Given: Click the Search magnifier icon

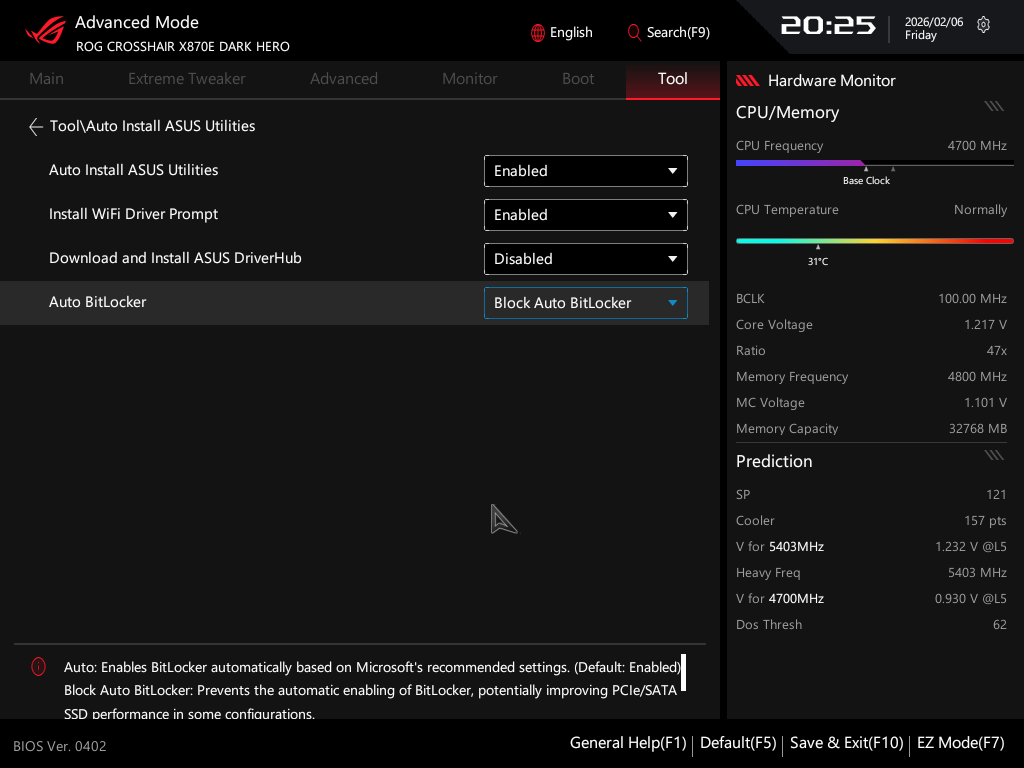Looking at the screenshot, I should (x=634, y=33).
